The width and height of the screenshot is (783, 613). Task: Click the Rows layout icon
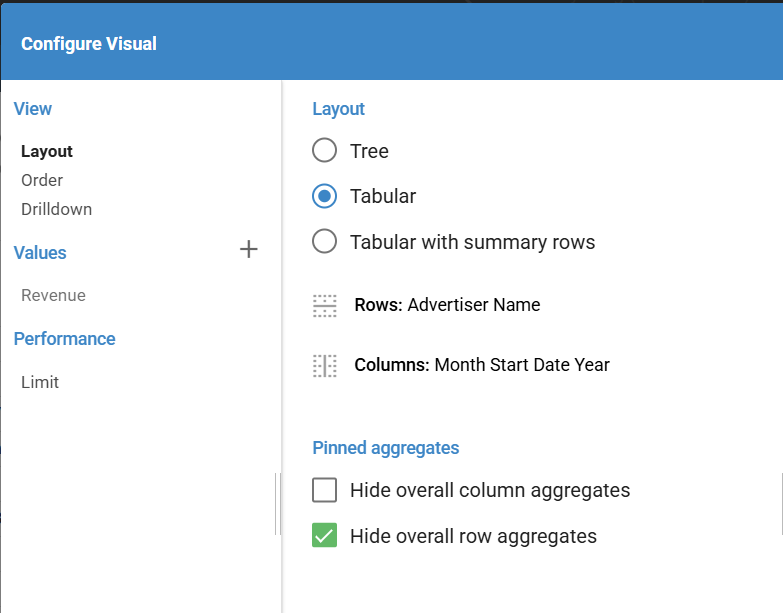325,306
